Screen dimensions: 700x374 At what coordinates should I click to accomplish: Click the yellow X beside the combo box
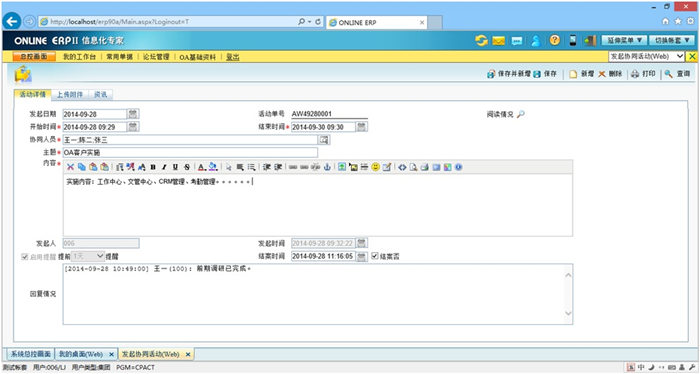click(x=692, y=56)
